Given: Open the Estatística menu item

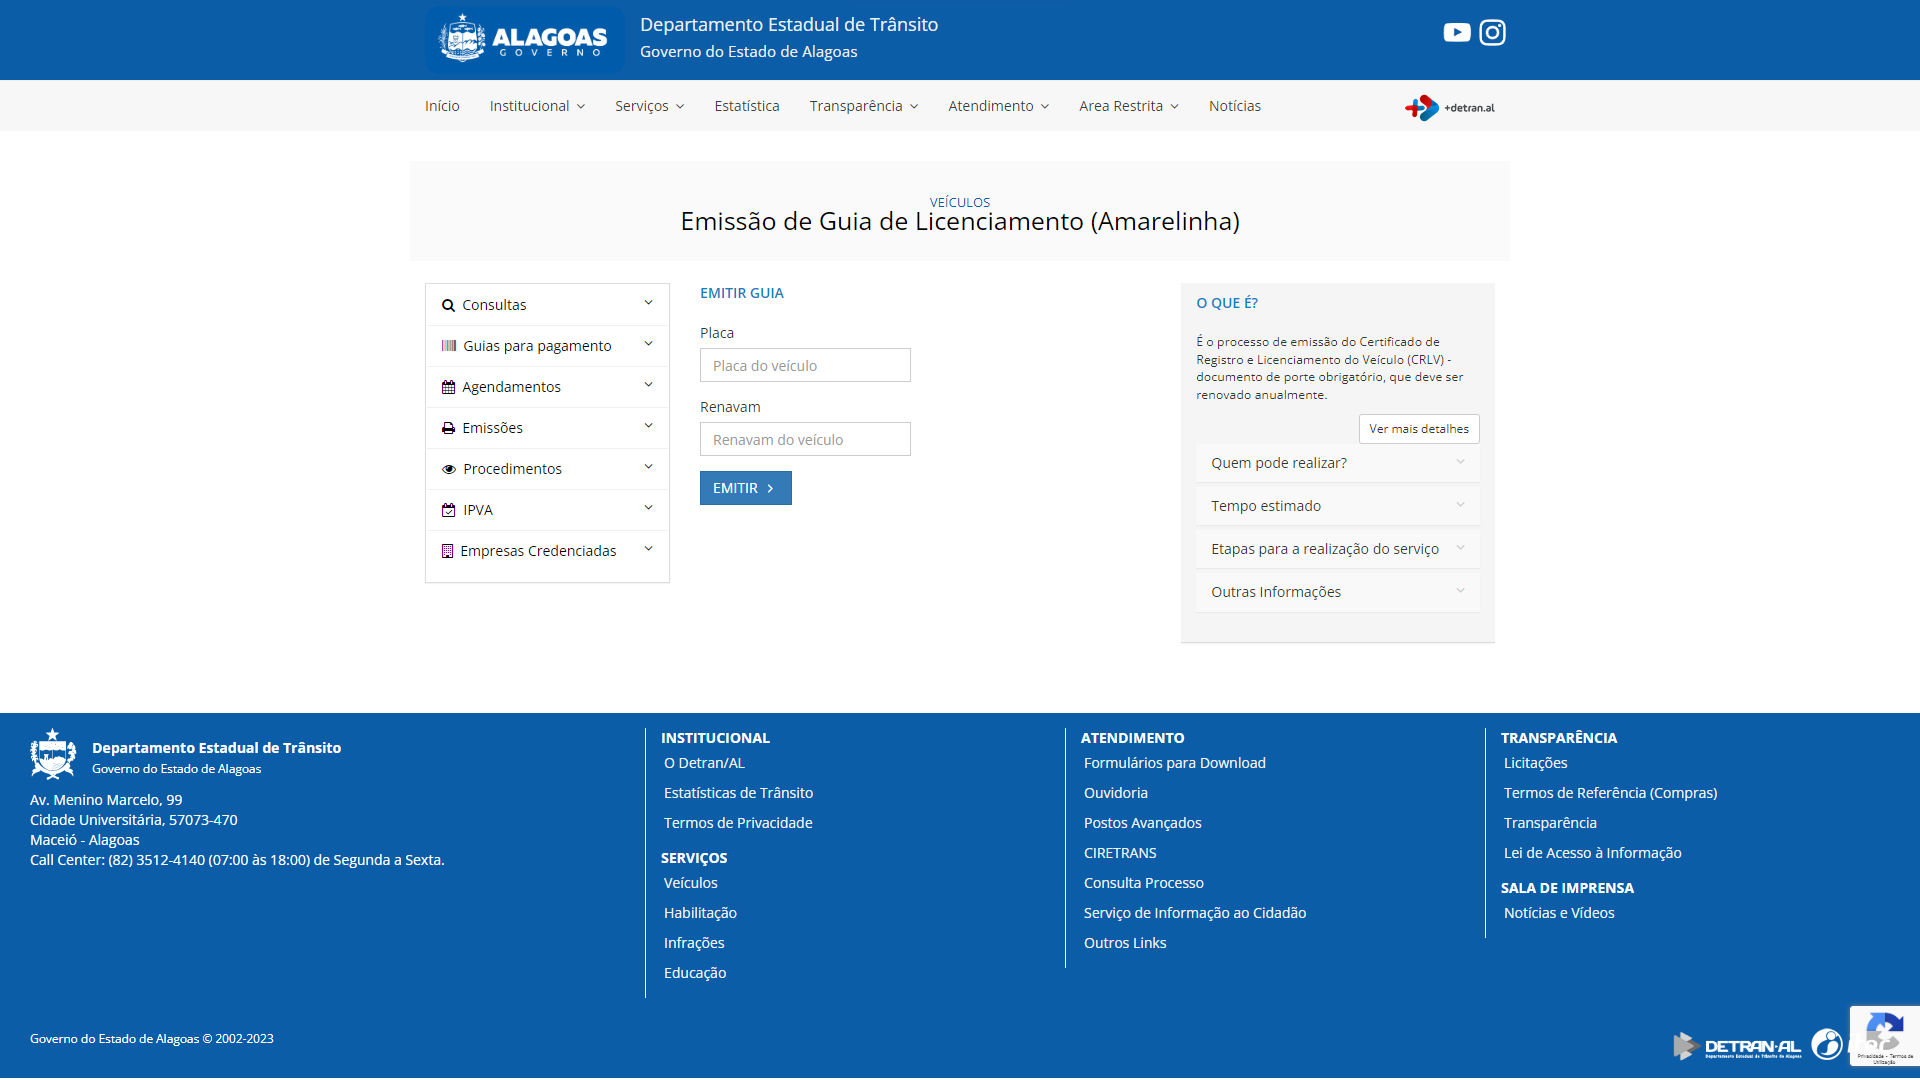Looking at the screenshot, I should (x=747, y=106).
